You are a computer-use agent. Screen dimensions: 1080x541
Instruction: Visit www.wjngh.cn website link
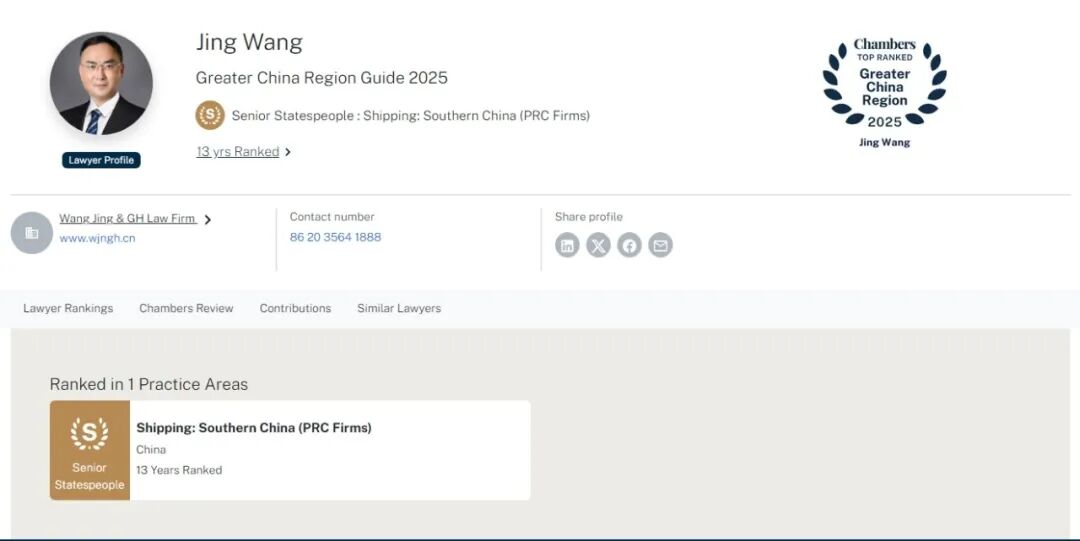(97, 238)
